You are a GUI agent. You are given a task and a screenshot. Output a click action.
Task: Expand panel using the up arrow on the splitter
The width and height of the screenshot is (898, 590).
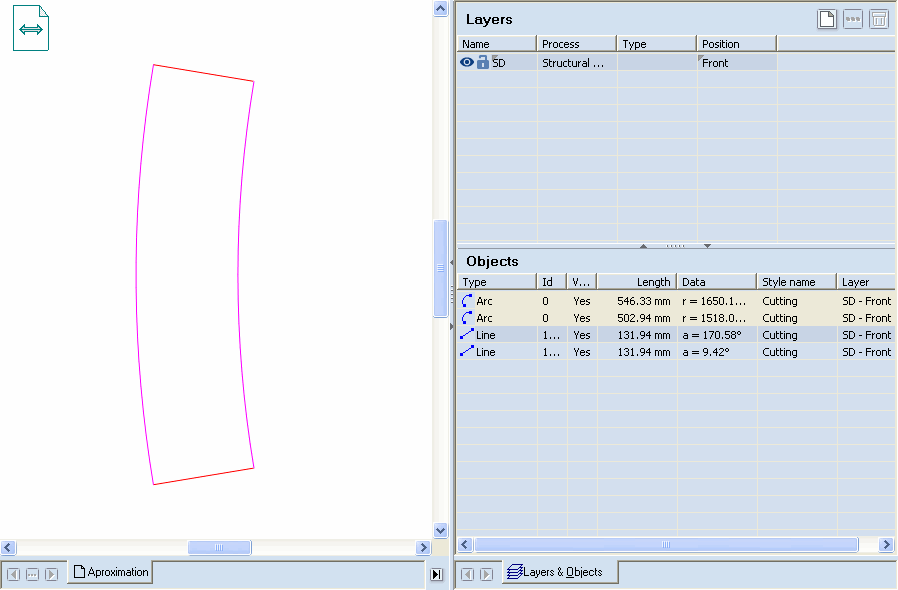point(643,245)
